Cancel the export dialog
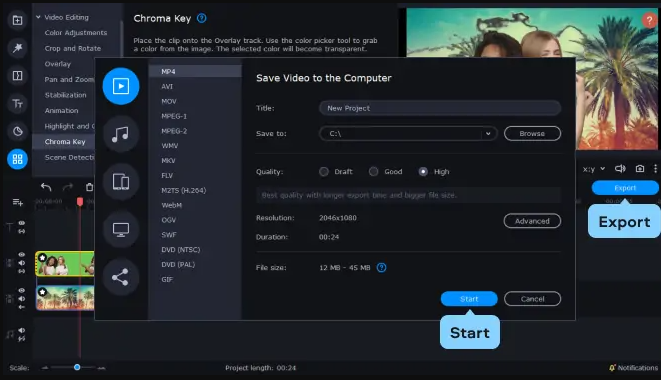Viewport: 661px width, 380px height. [532, 299]
